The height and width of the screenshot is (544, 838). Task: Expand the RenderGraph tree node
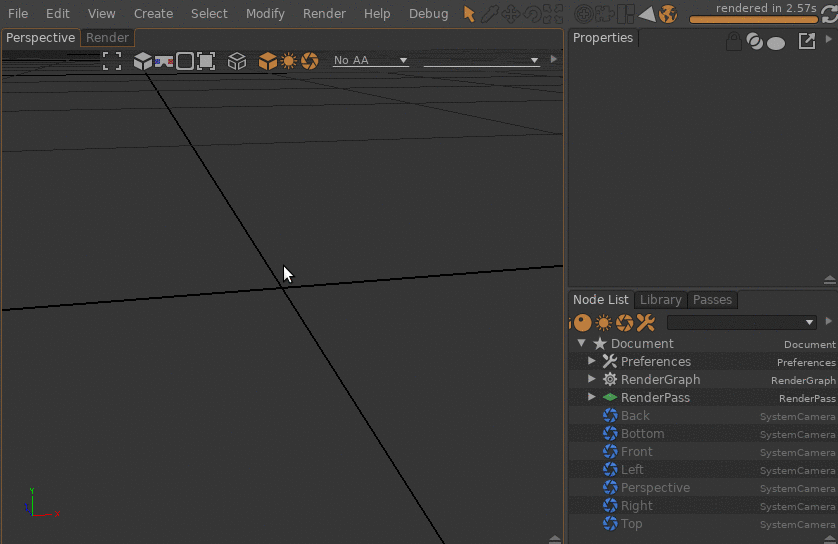[x=592, y=380]
